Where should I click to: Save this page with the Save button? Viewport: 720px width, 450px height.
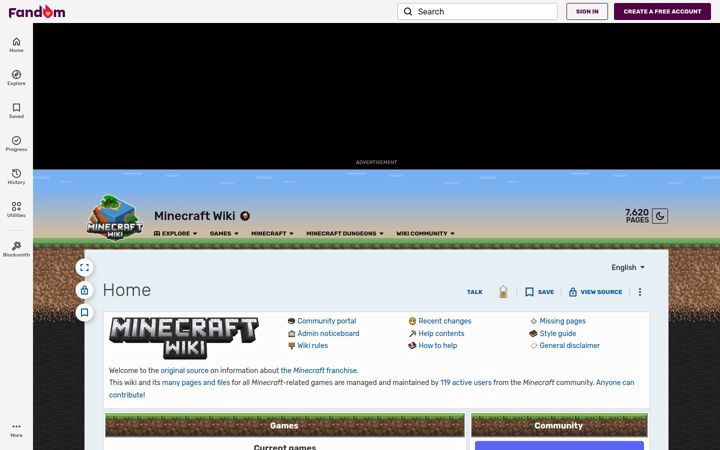(540, 292)
